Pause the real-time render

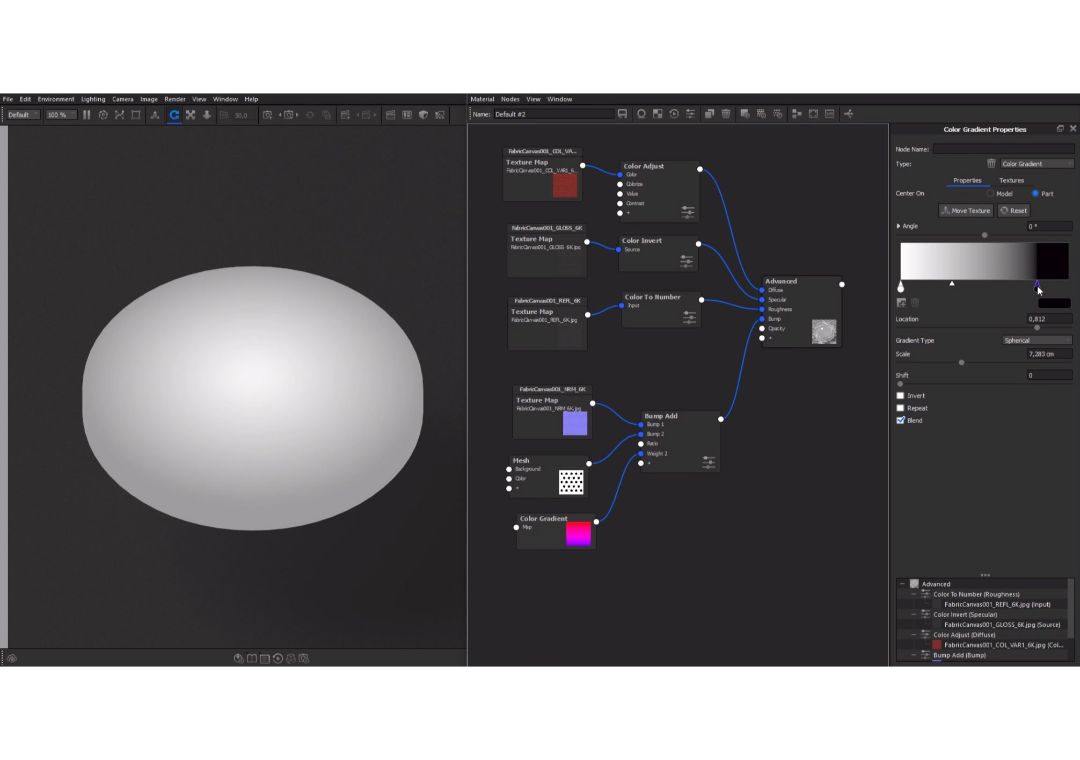click(x=87, y=115)
